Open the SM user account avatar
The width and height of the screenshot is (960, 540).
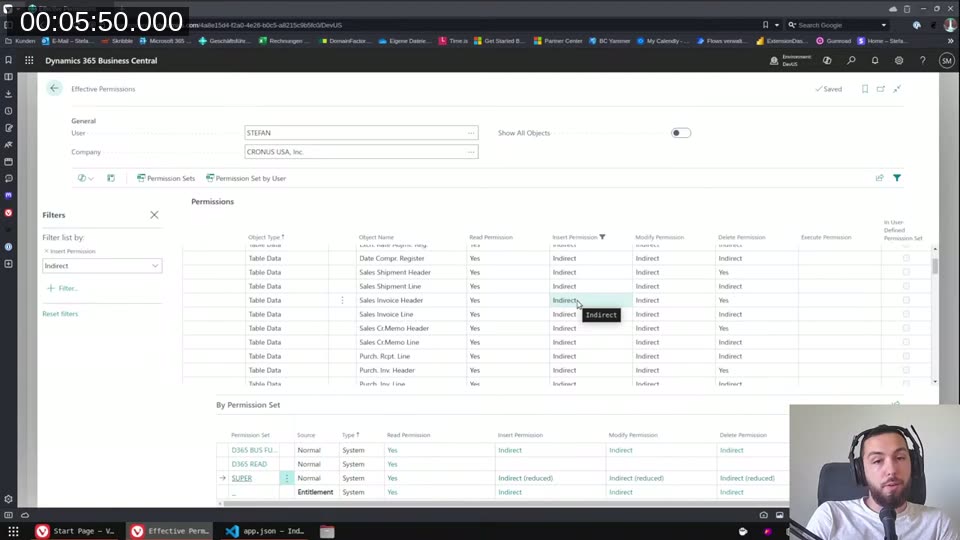947,61
